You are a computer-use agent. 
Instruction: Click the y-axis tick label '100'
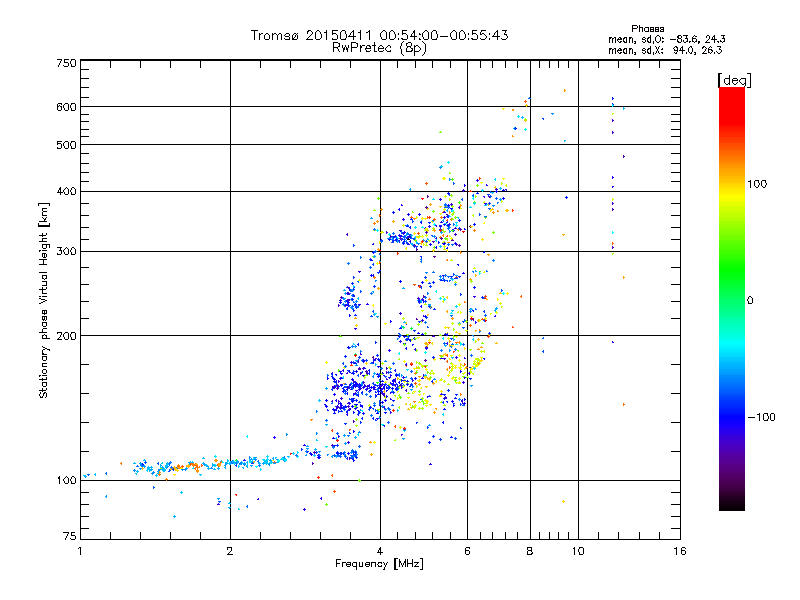tap(66, 481)
